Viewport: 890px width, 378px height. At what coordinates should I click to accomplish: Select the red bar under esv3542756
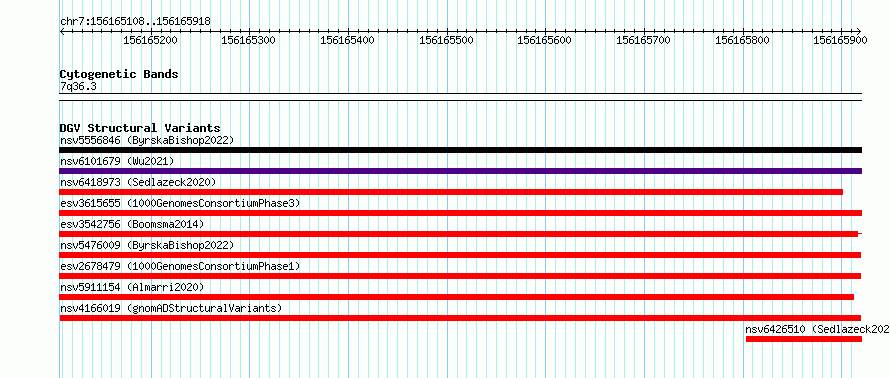[459, 234]
